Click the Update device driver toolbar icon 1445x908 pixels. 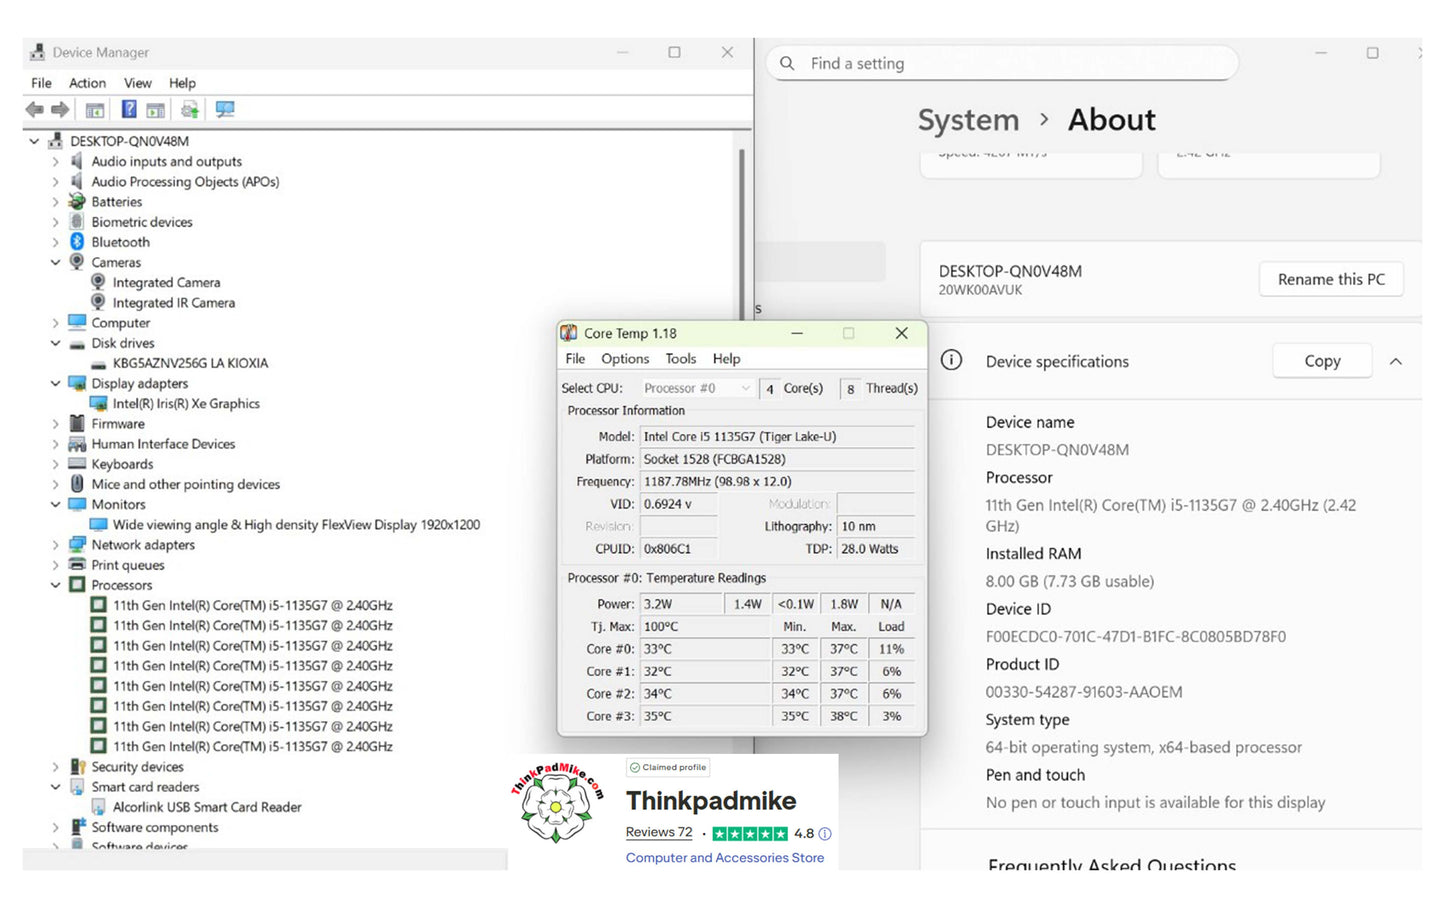[x=189, y=110]
